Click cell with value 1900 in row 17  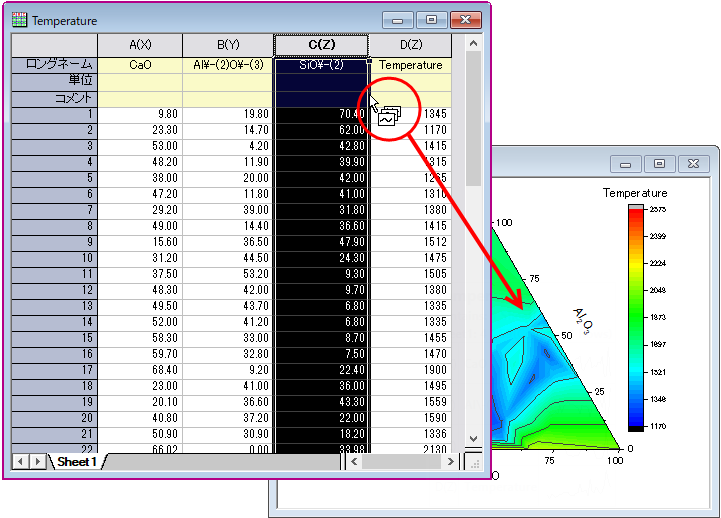pyautogui.click(x=411, y=370)
